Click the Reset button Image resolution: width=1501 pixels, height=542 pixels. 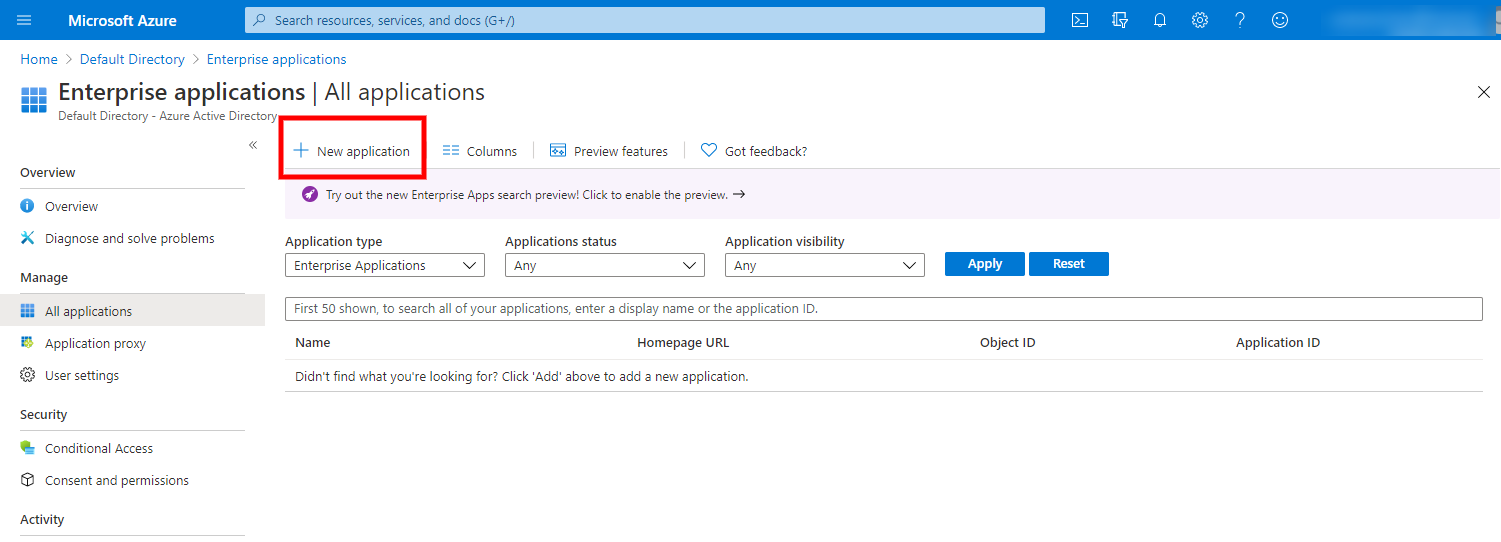[x=1069, y=264]
